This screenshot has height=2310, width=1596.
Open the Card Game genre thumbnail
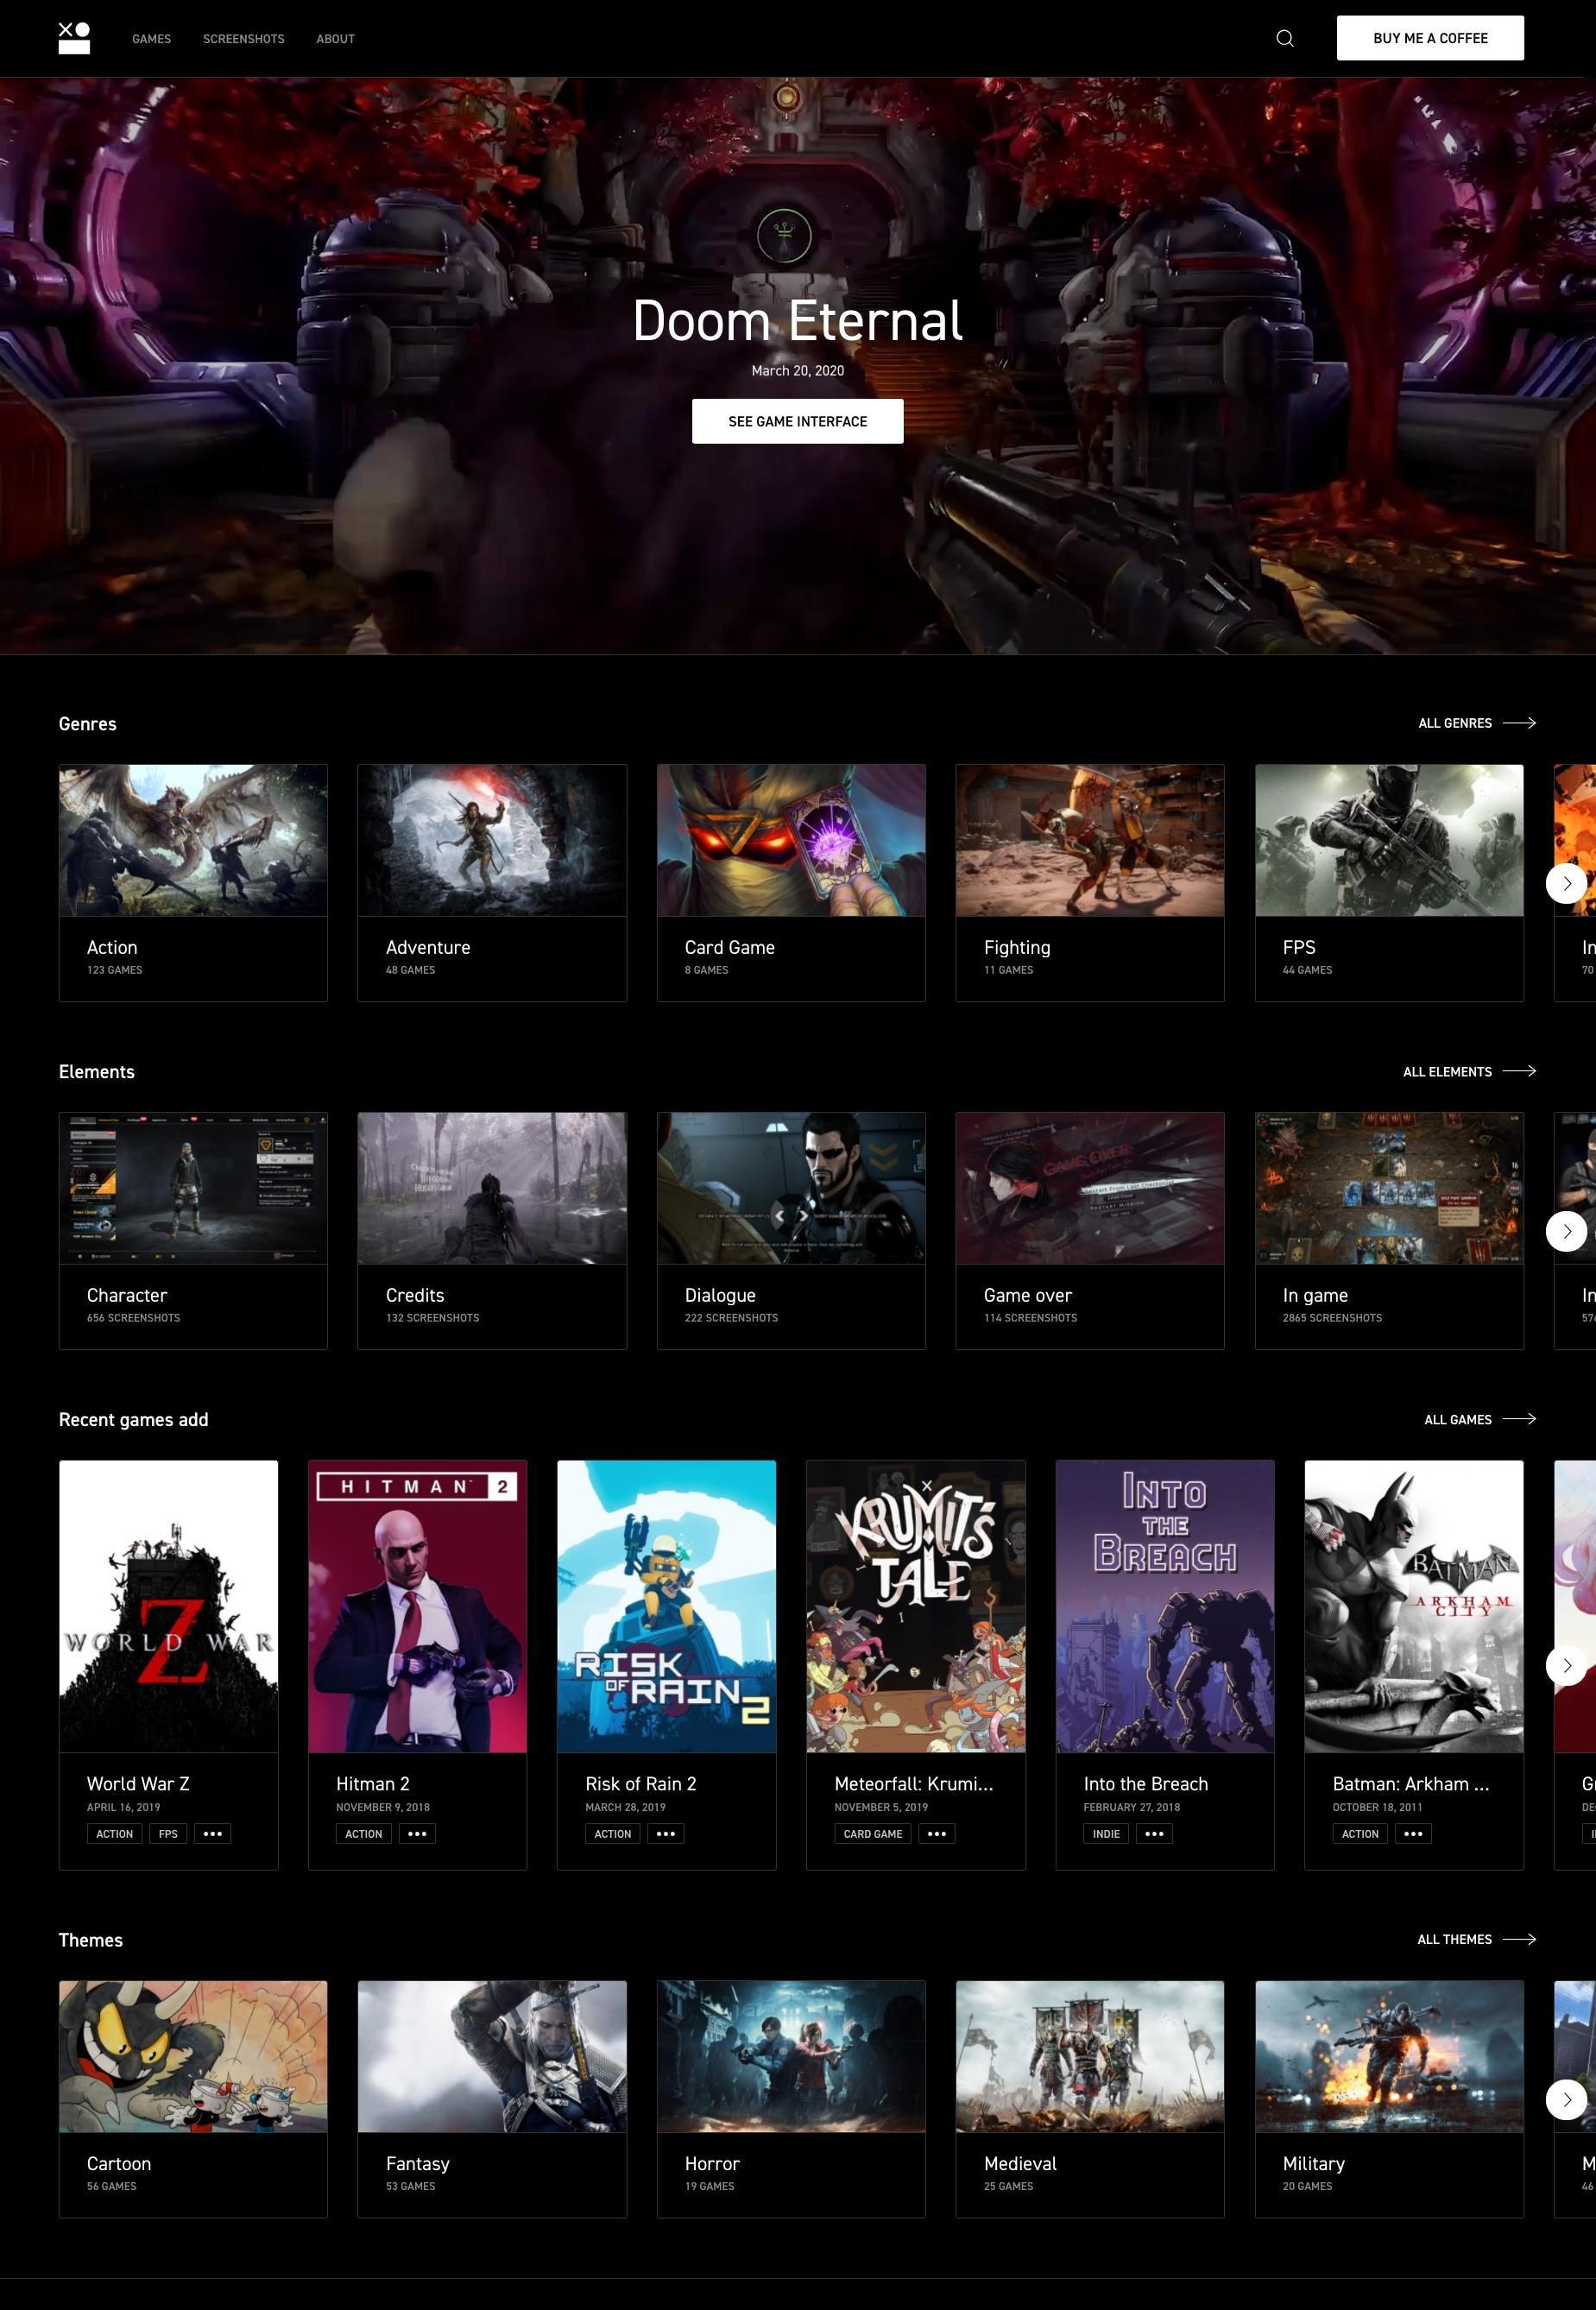point(791,840)
